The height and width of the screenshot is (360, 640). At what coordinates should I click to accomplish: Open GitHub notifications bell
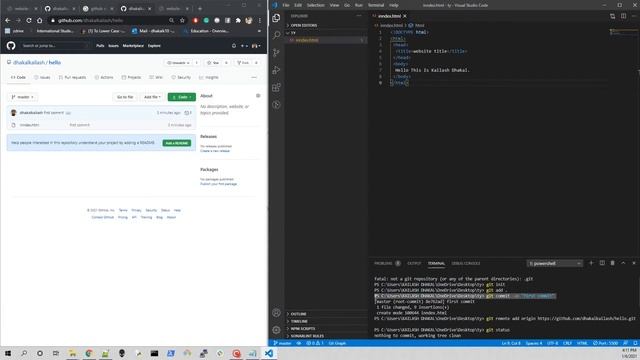point(234,46)
